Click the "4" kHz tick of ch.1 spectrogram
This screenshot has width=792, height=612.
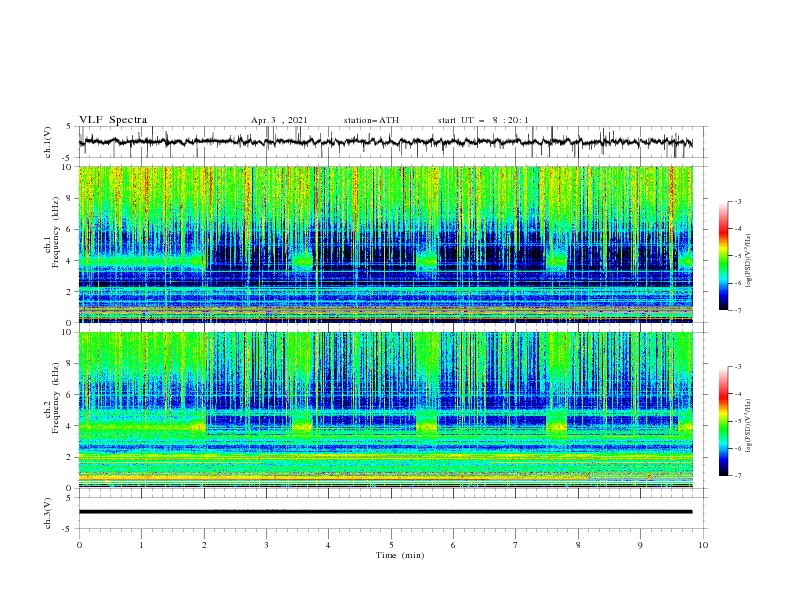[70, 261]
